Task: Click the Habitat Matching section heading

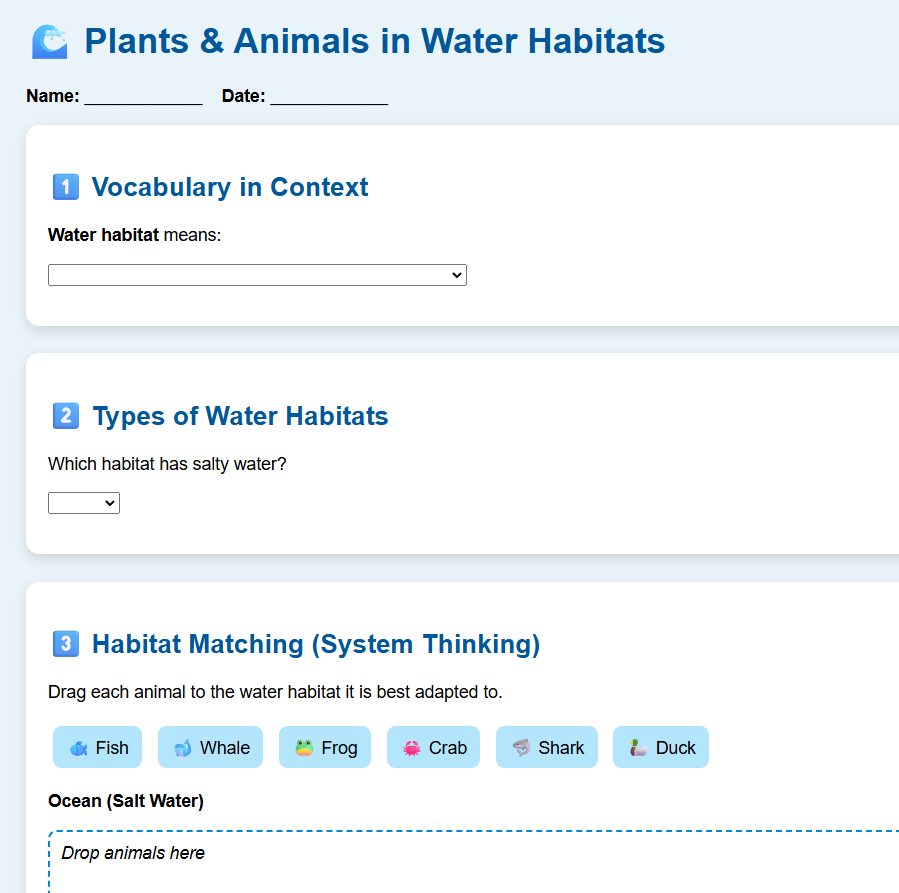Action: (x=316, y=644)
